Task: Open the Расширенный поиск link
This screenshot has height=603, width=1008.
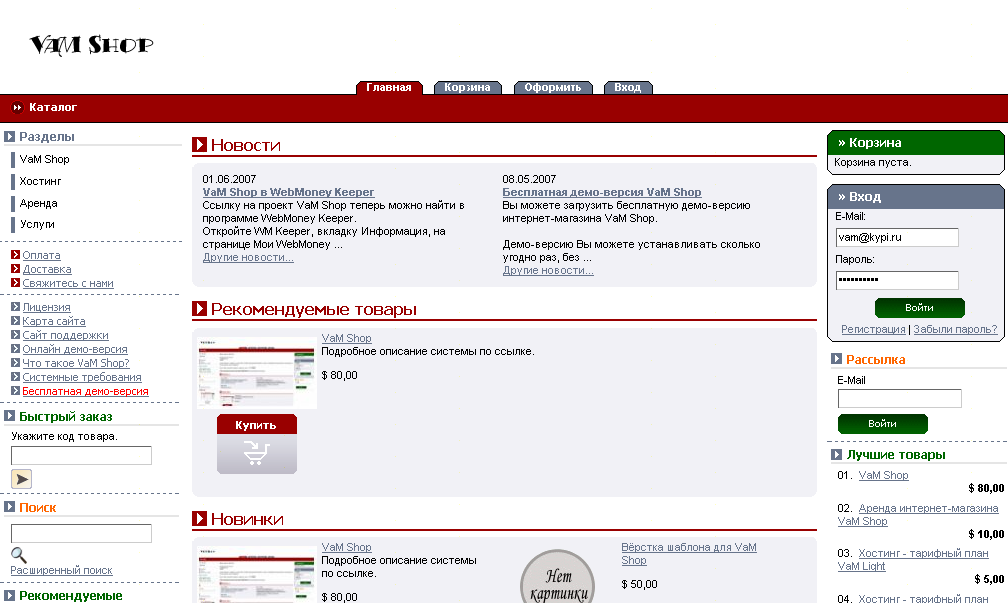Action: [61, 570]
